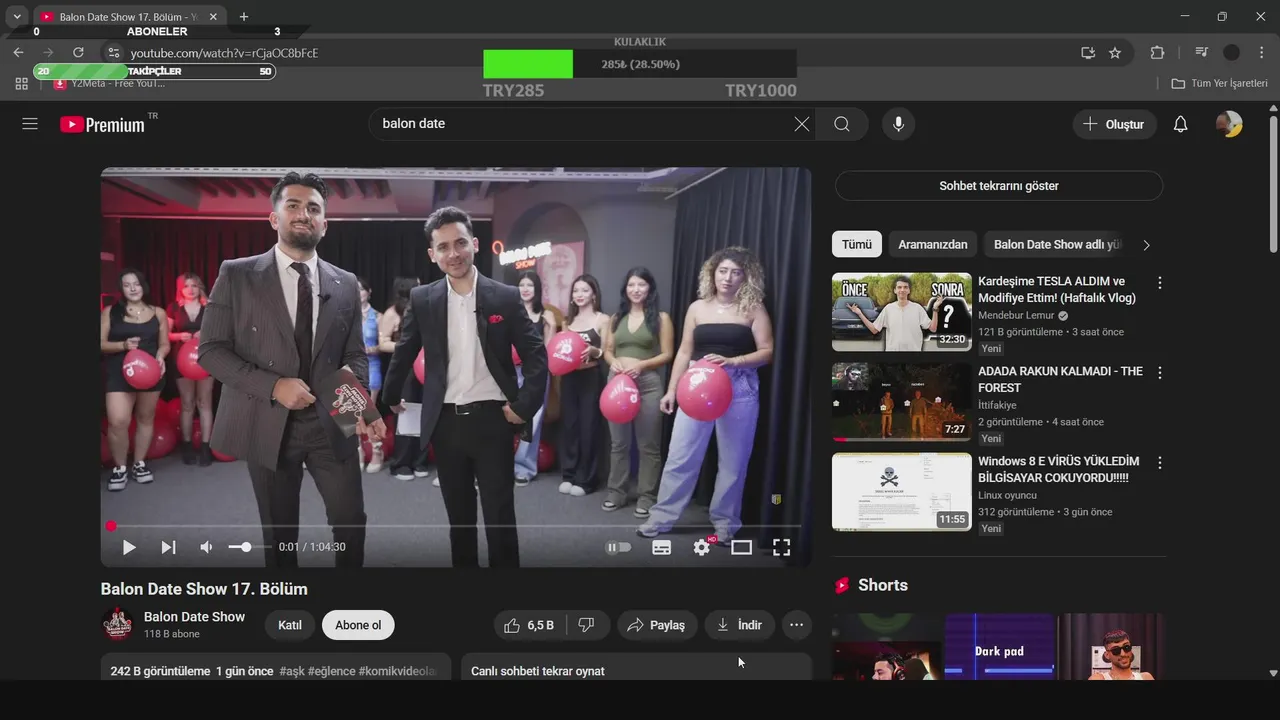1280x720 pixels.
Task: Open Balon Date Show channel name link
Action: tap(194, 617)
